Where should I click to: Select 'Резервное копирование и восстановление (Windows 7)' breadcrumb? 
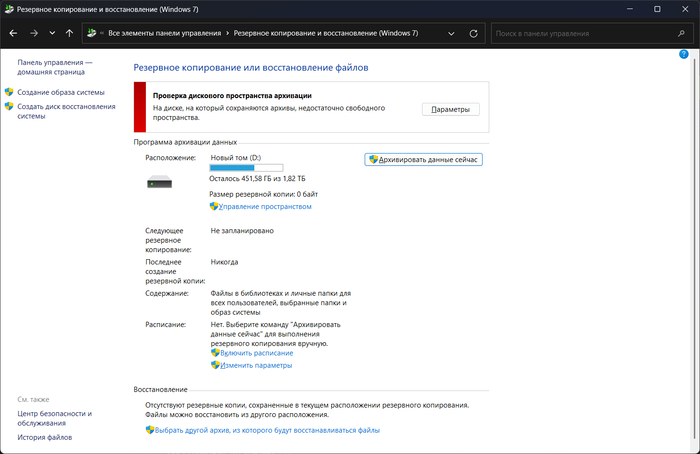point(326,33)
